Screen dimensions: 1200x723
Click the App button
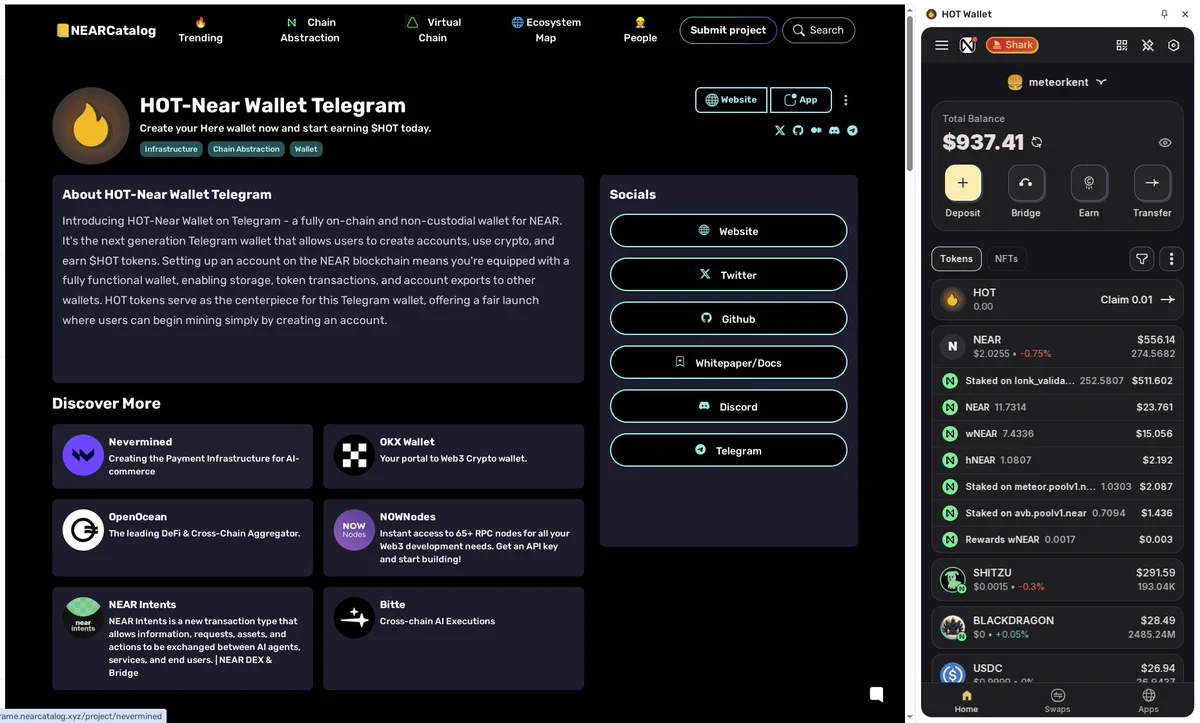[801, 100]
